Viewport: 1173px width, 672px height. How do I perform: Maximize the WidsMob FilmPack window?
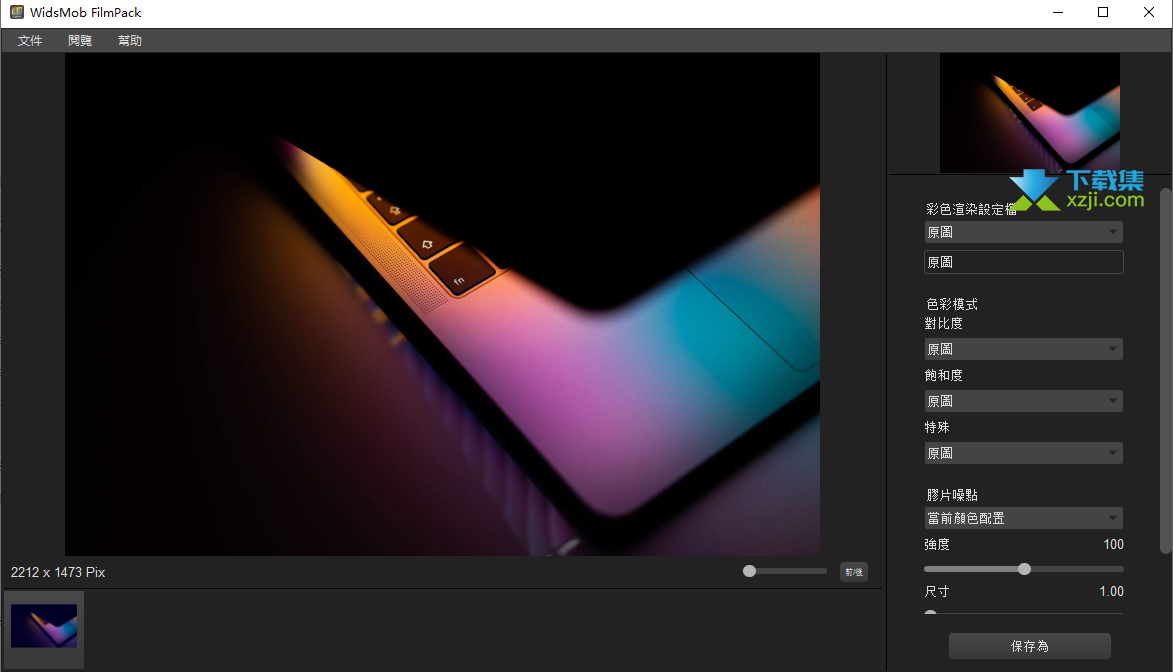(1103, 12)
